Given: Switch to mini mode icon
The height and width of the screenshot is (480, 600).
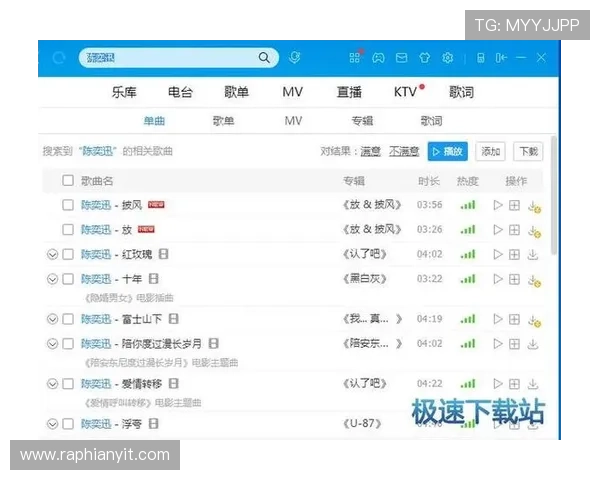Looking at the screenshot, I should coord(501,58).
